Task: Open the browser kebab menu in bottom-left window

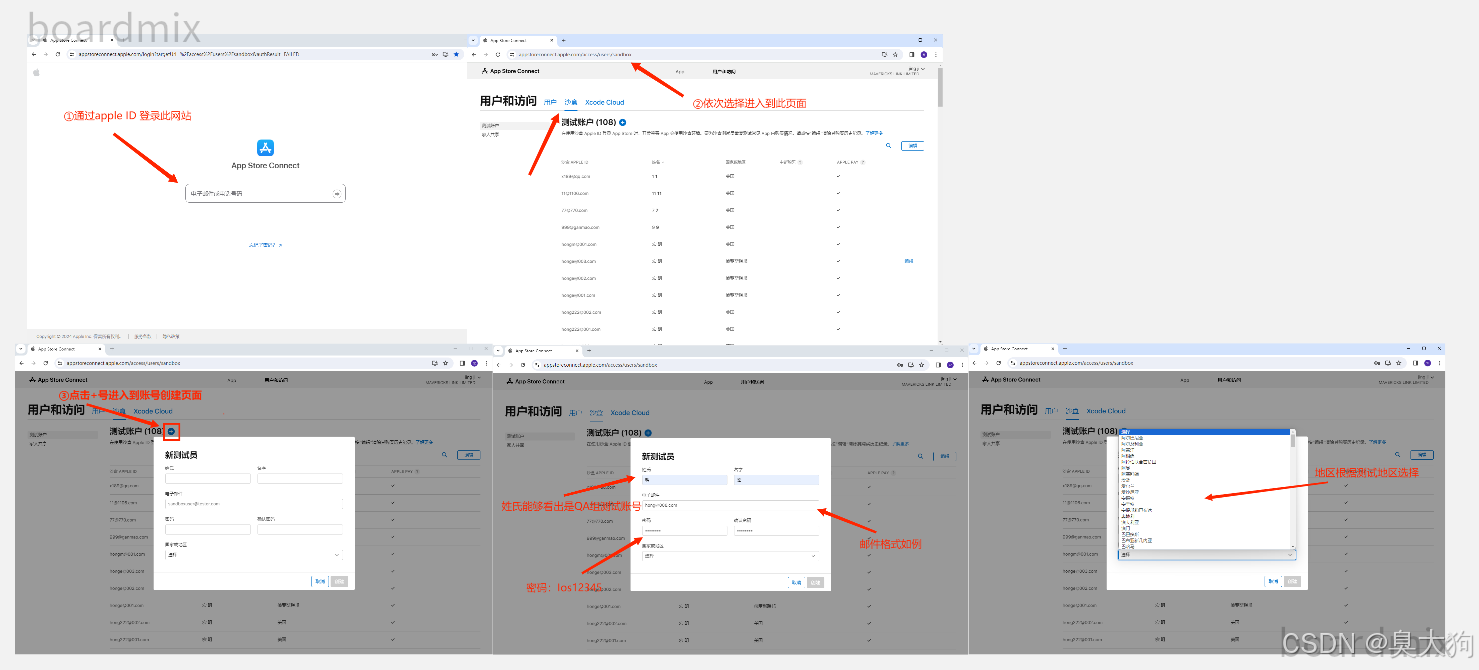Action: pyautogui.click(x=485, y=363)
